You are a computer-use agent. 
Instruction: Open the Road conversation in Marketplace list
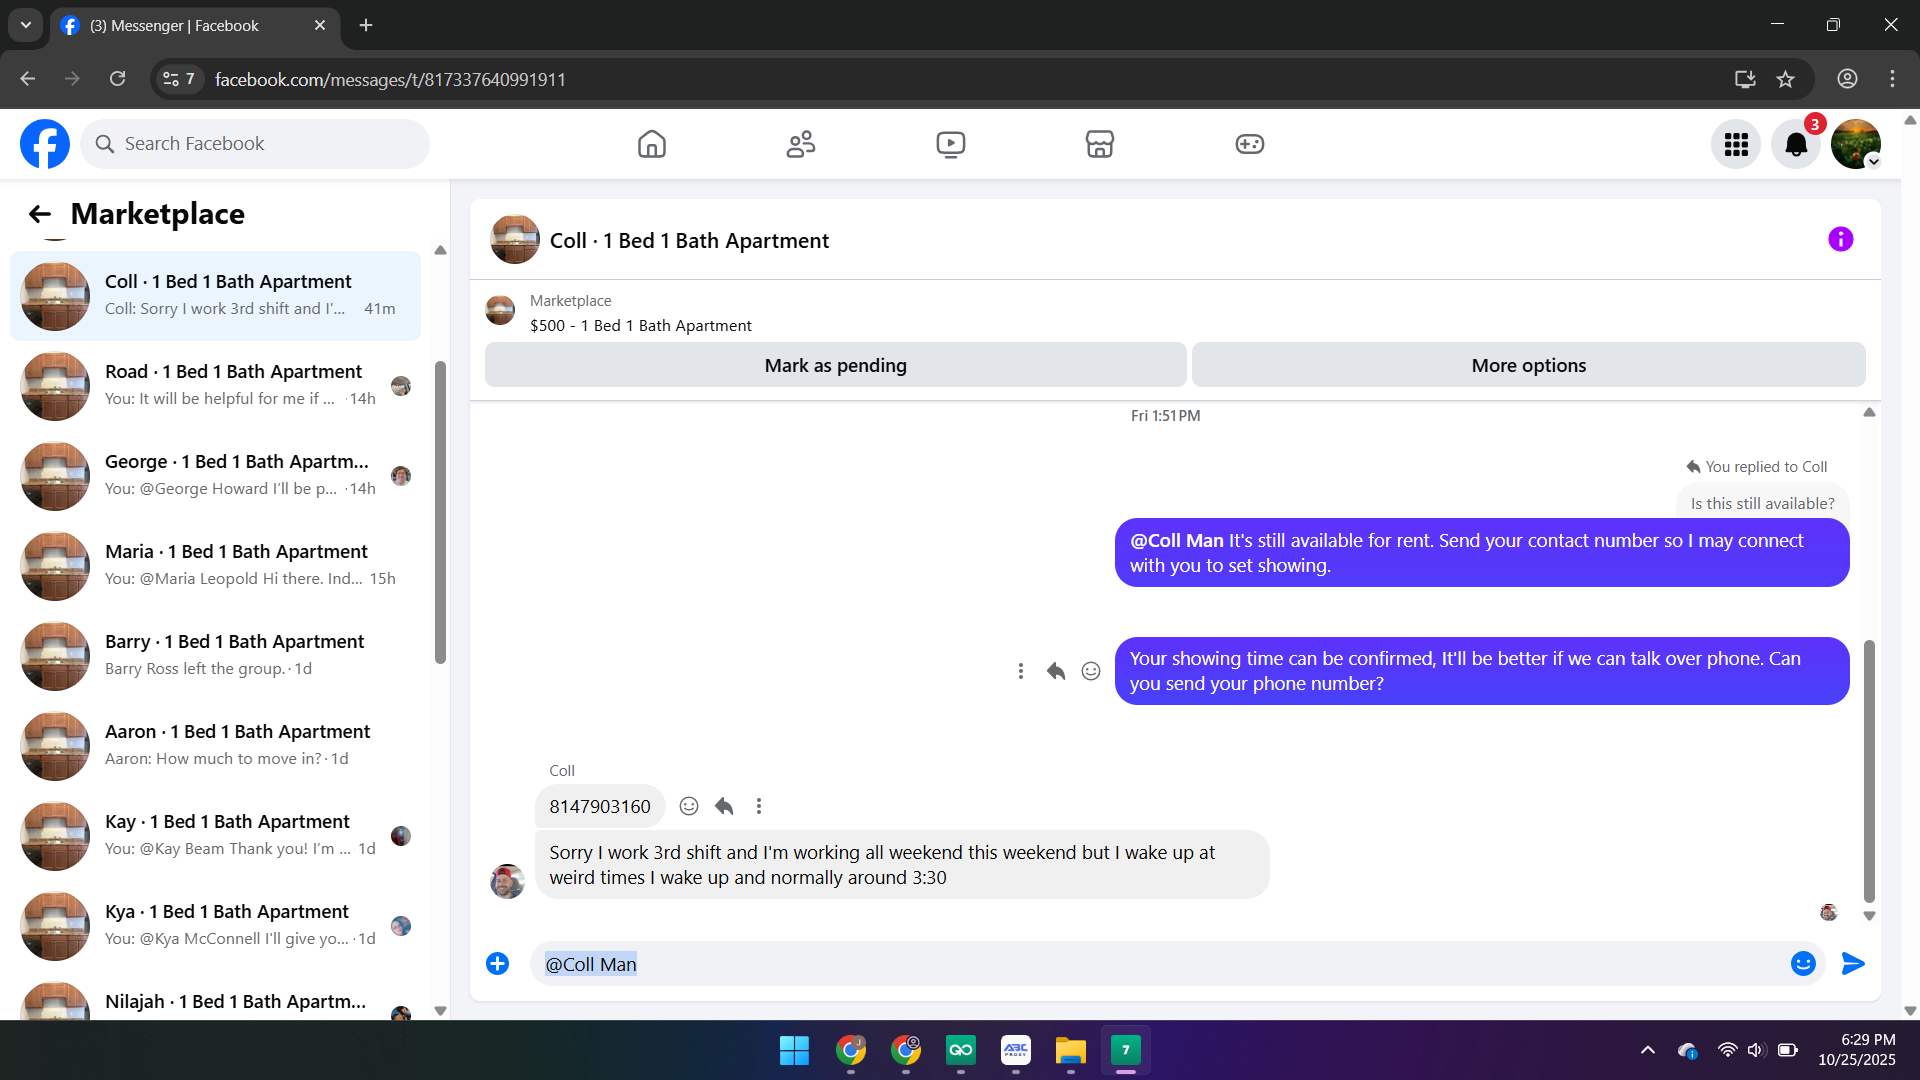click(x=215, y=385)
